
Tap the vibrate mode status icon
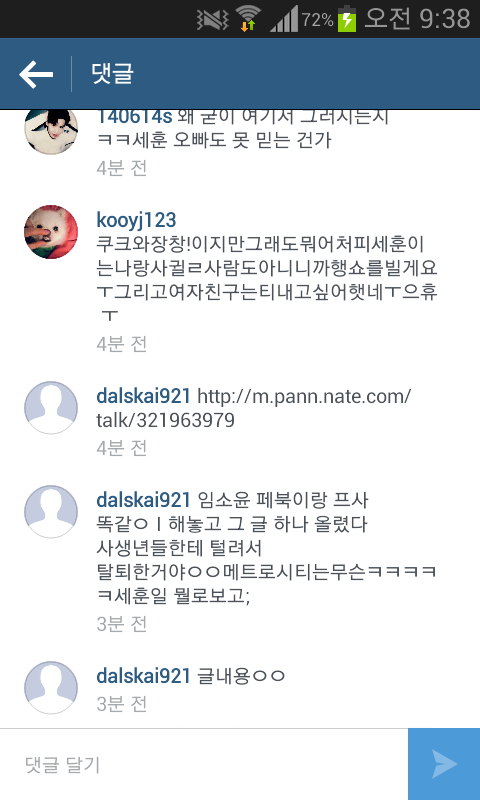coord(212,20)
